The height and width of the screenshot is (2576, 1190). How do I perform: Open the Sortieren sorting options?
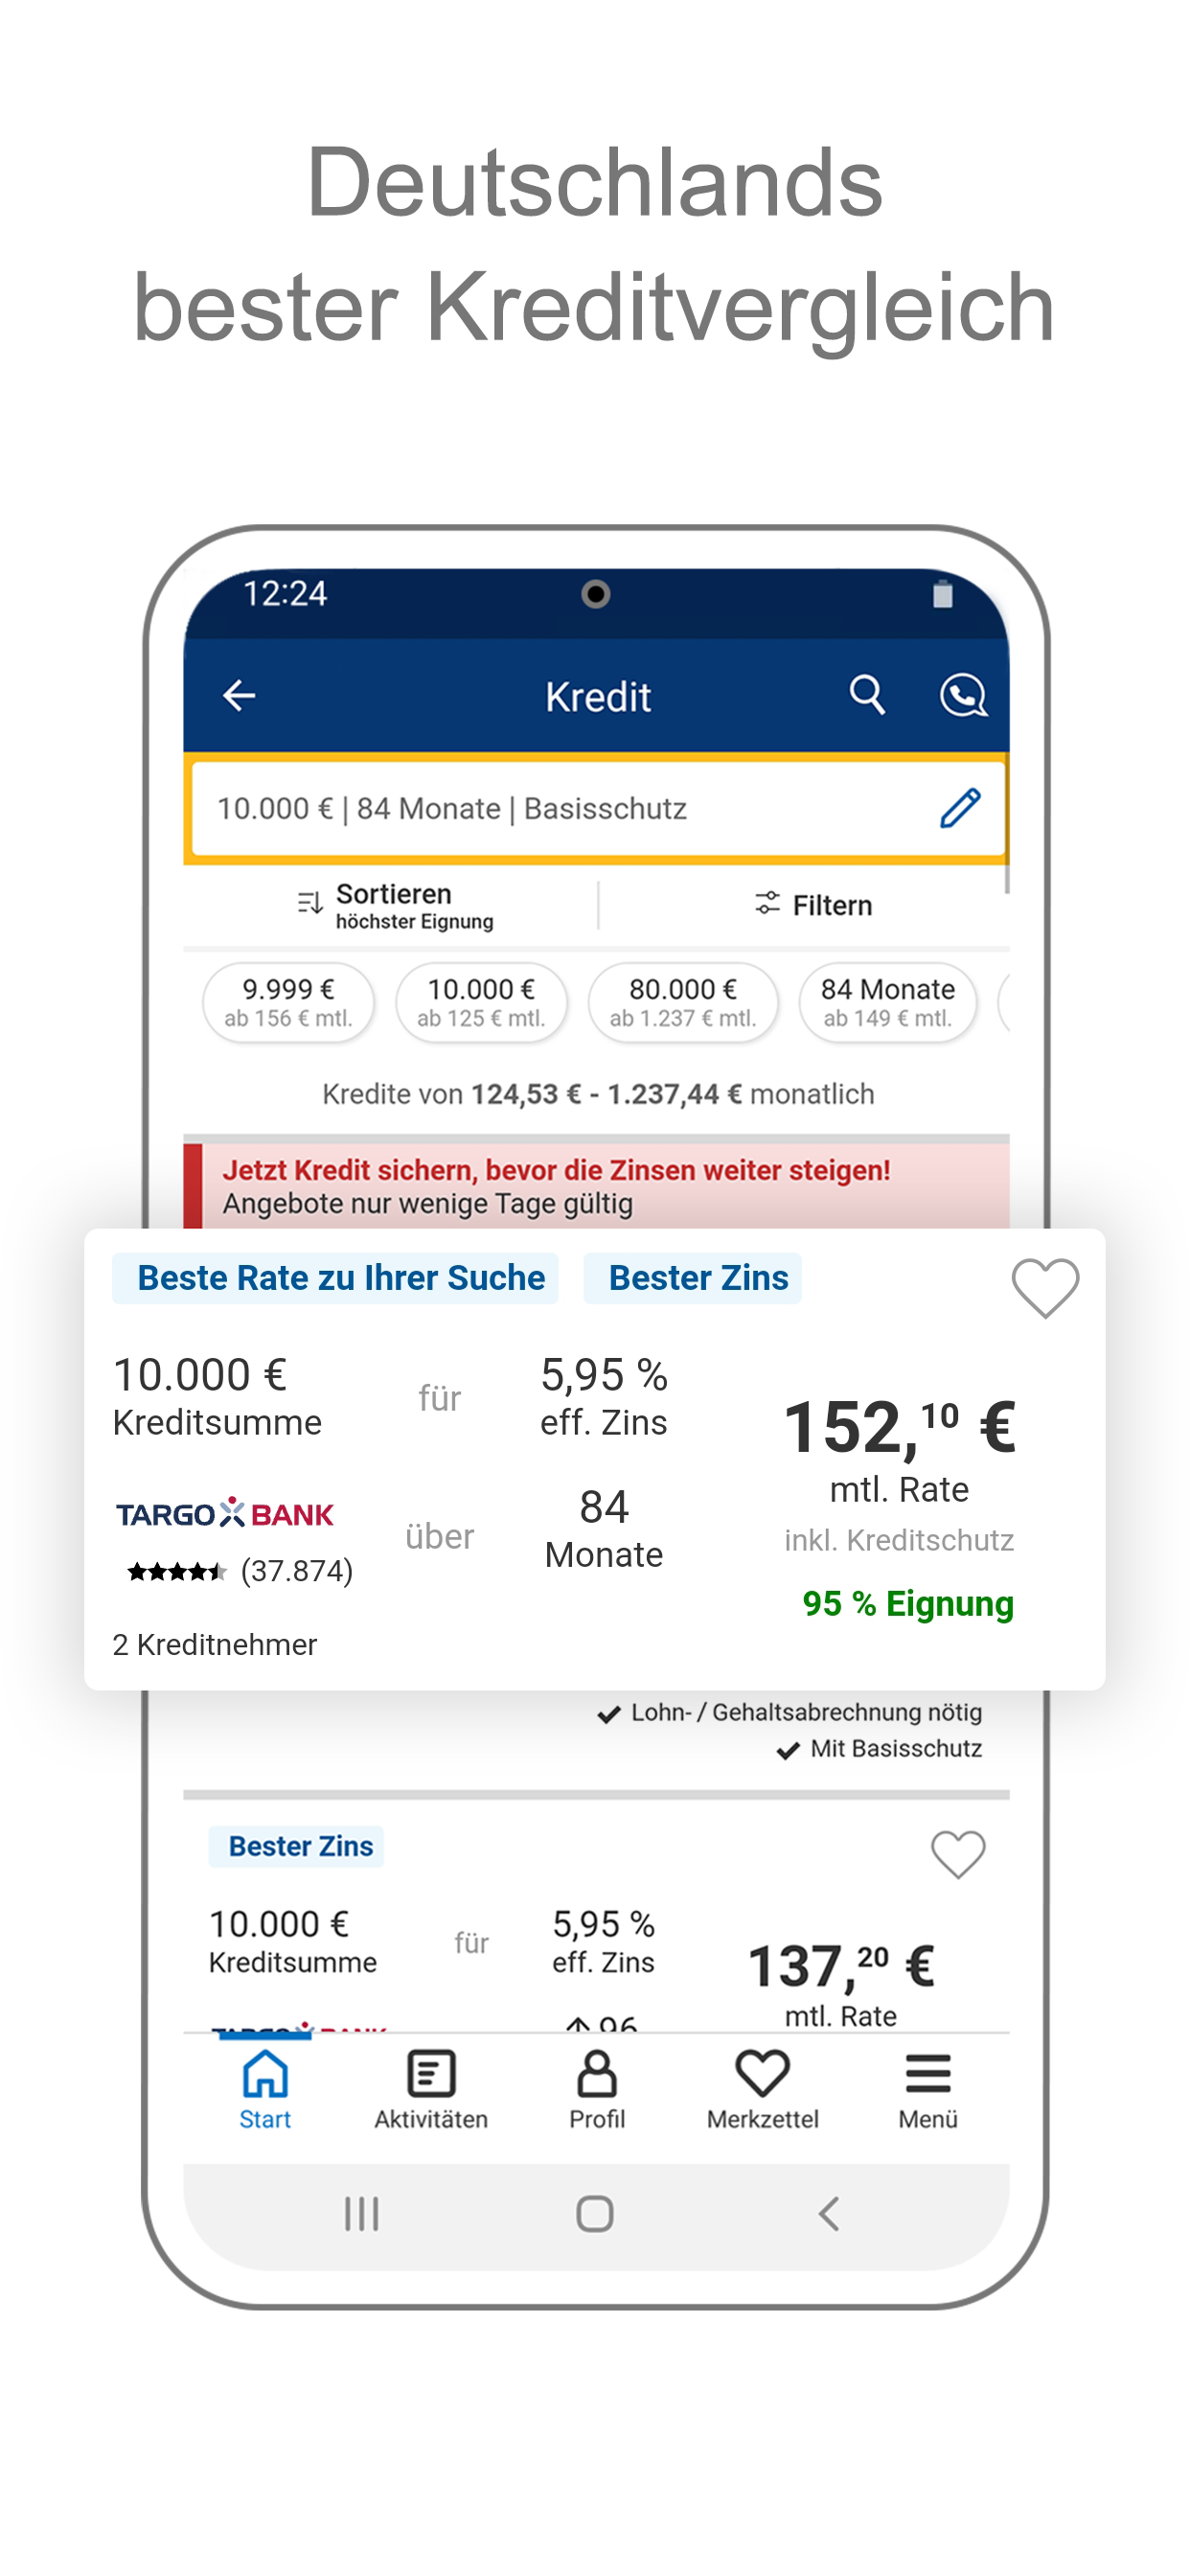click(395, 905)
